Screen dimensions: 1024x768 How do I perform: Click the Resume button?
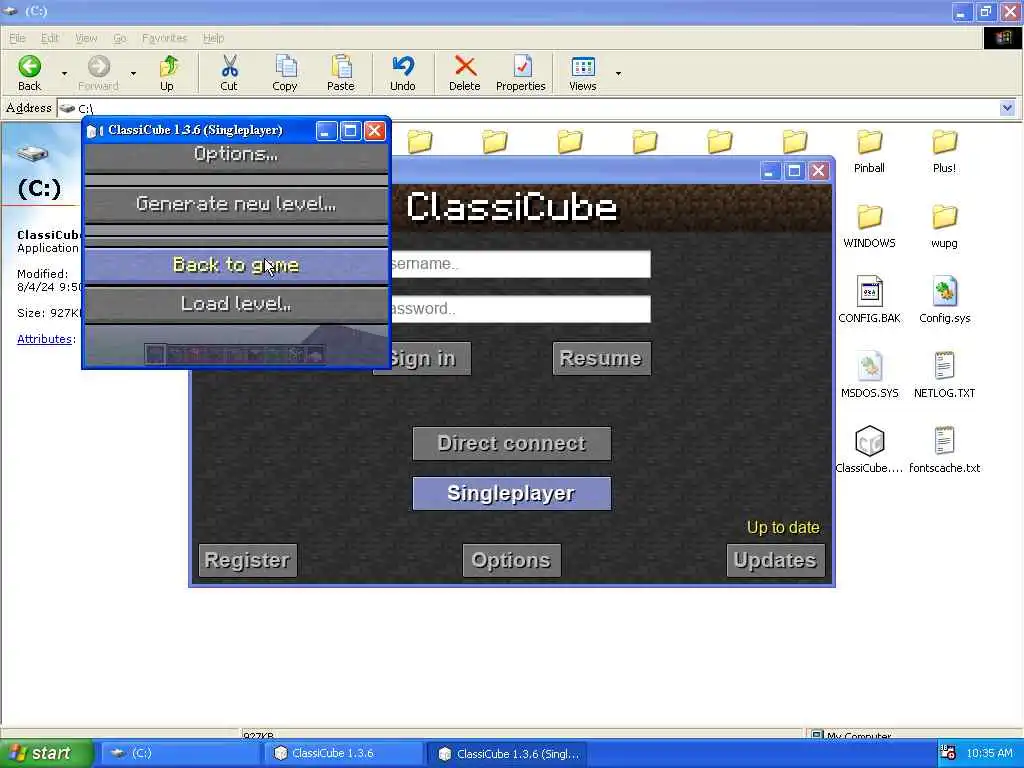point(601,359)
